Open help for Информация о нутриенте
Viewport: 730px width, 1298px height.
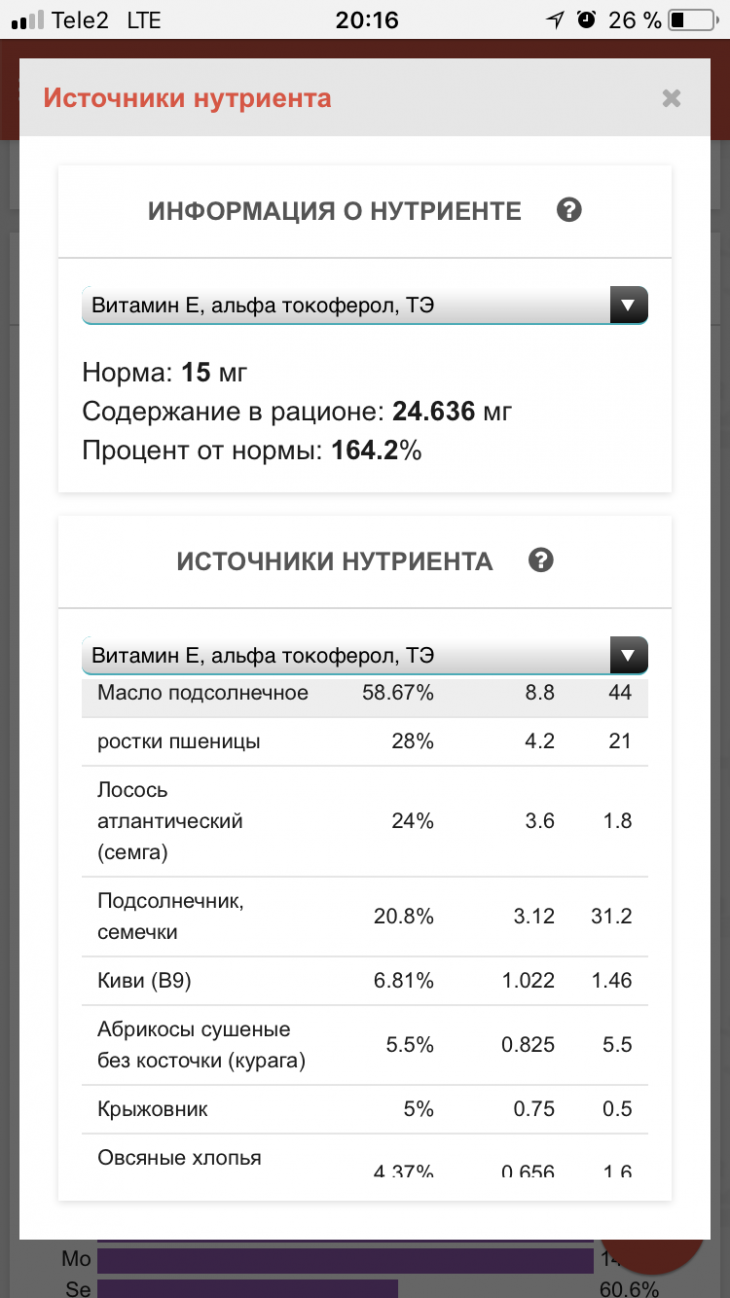569,210
